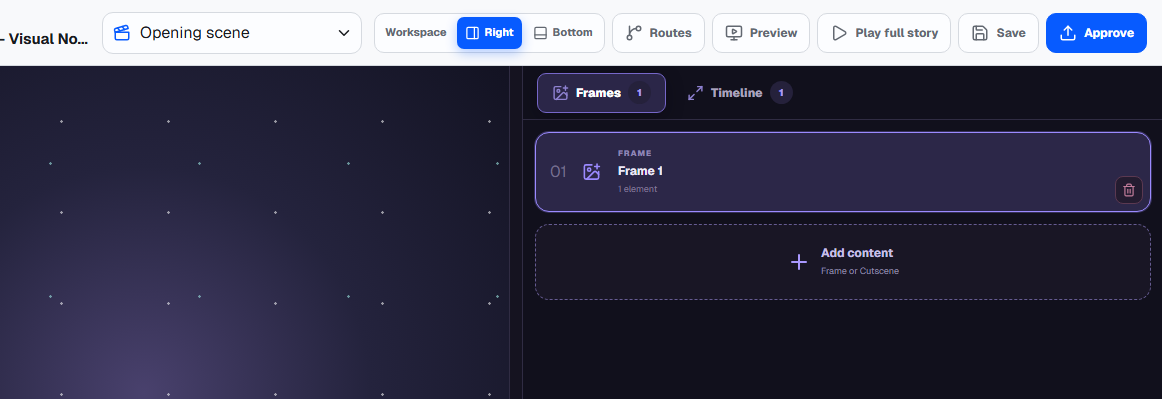Switch workspace layout to Right
1162x399 pixels.
coord(489,33)
